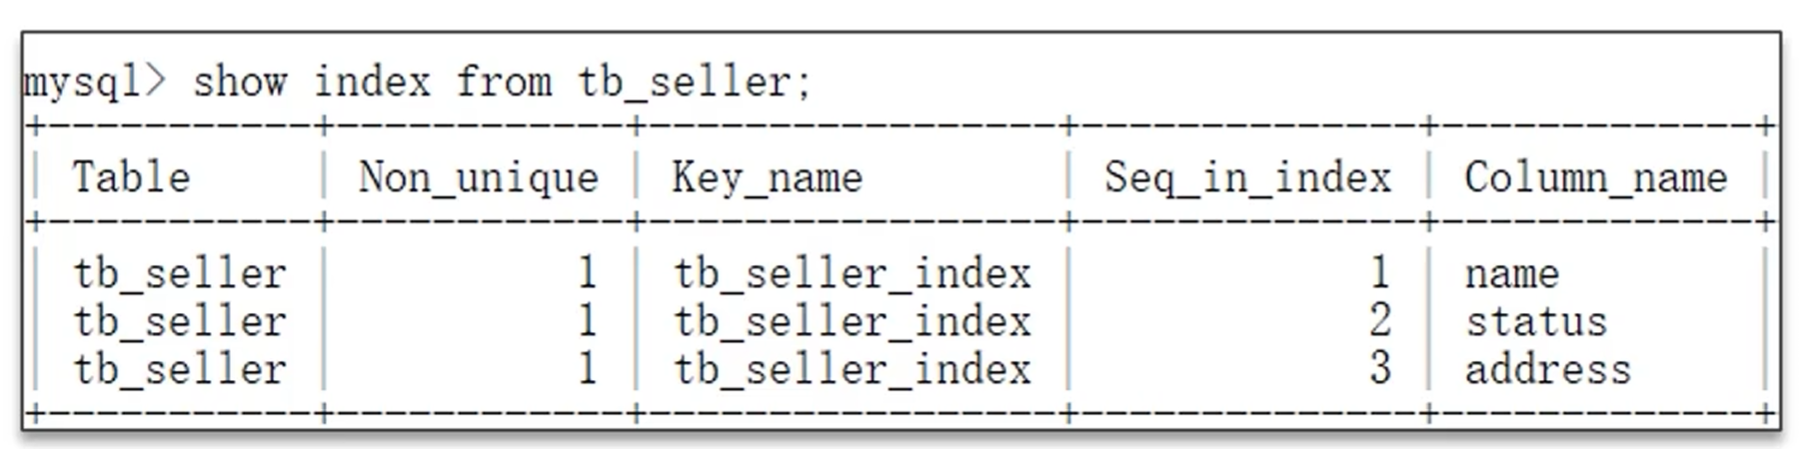Click tb_seller_index in the name row

coord(852,274)
